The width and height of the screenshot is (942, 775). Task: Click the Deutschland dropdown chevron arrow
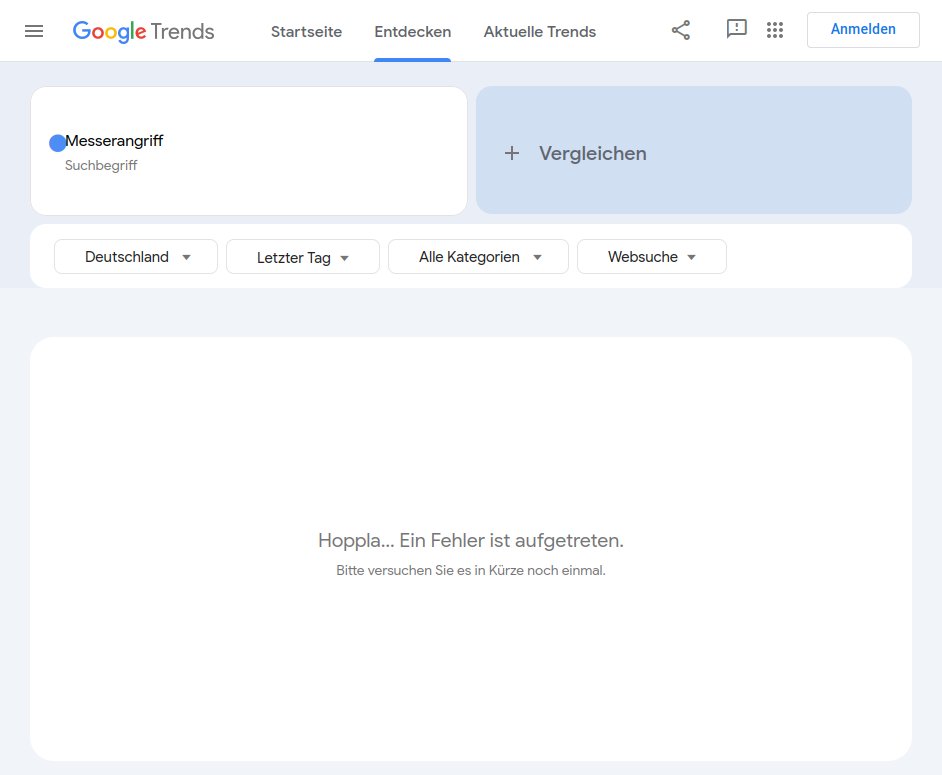(187, 257)
